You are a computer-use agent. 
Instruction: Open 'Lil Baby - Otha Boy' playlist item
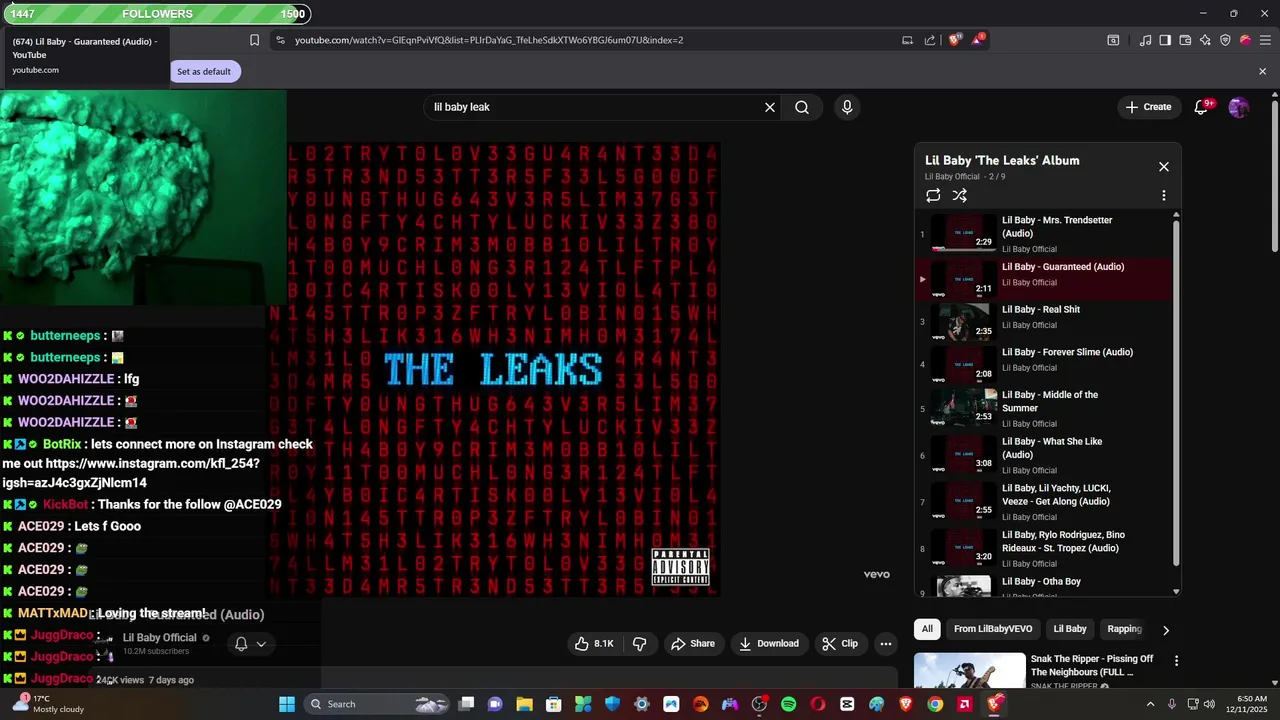(x=1044, y=586)
